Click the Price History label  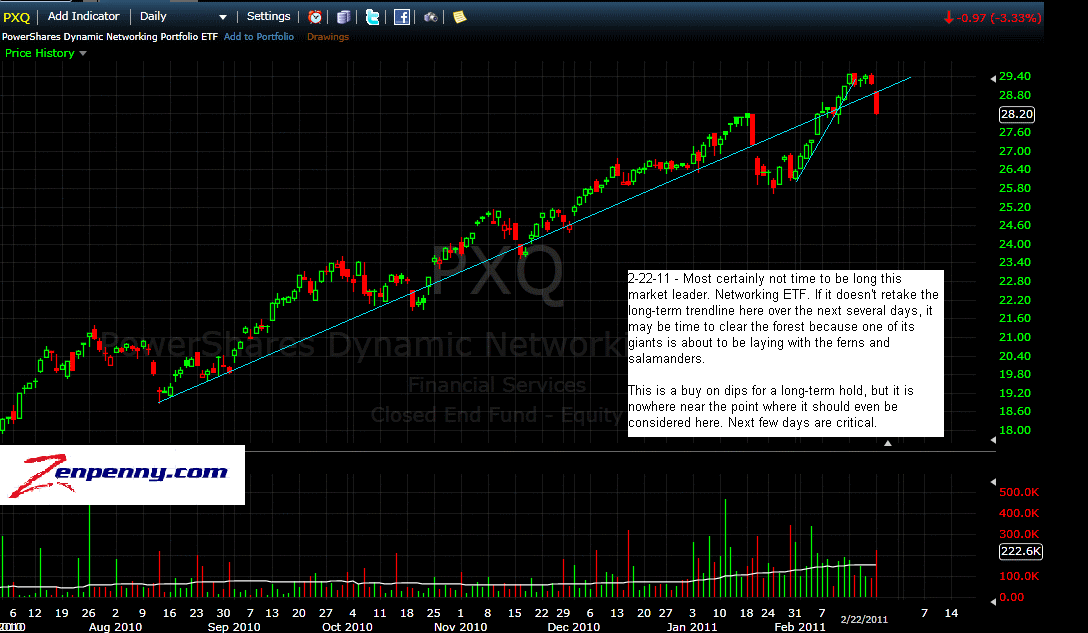pyautogui.click(x=40, y=53)
